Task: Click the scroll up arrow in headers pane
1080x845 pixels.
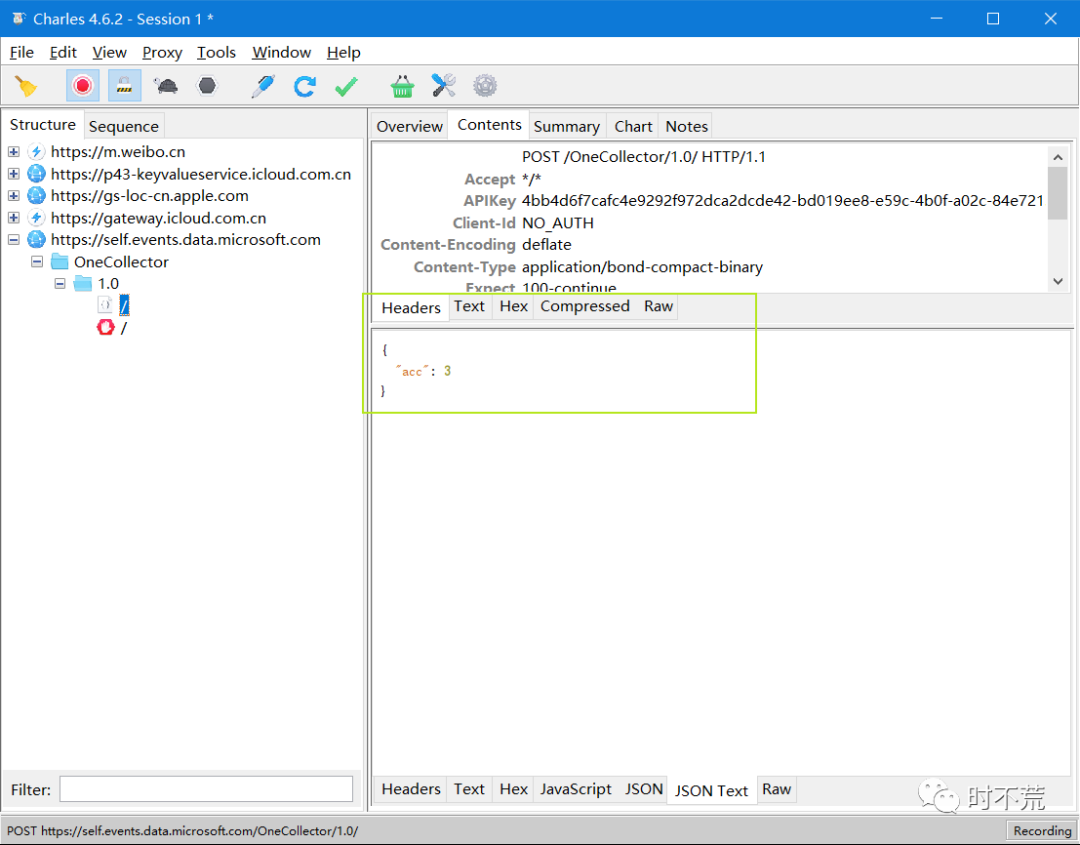Action: pyautogui.click(x=1058, y=157)
